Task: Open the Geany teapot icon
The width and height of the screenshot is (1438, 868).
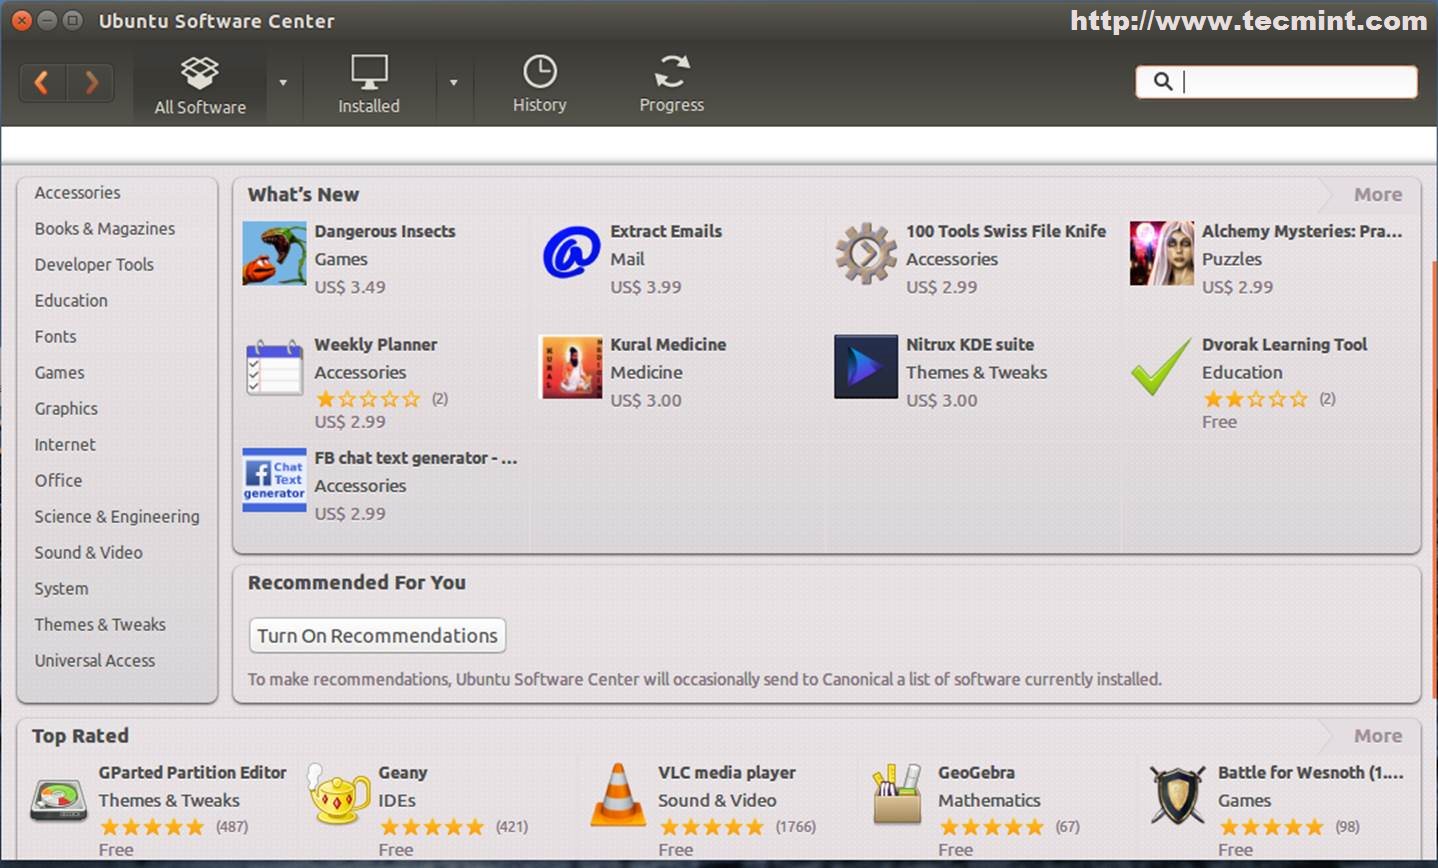Action: click(x=338, y=797)
